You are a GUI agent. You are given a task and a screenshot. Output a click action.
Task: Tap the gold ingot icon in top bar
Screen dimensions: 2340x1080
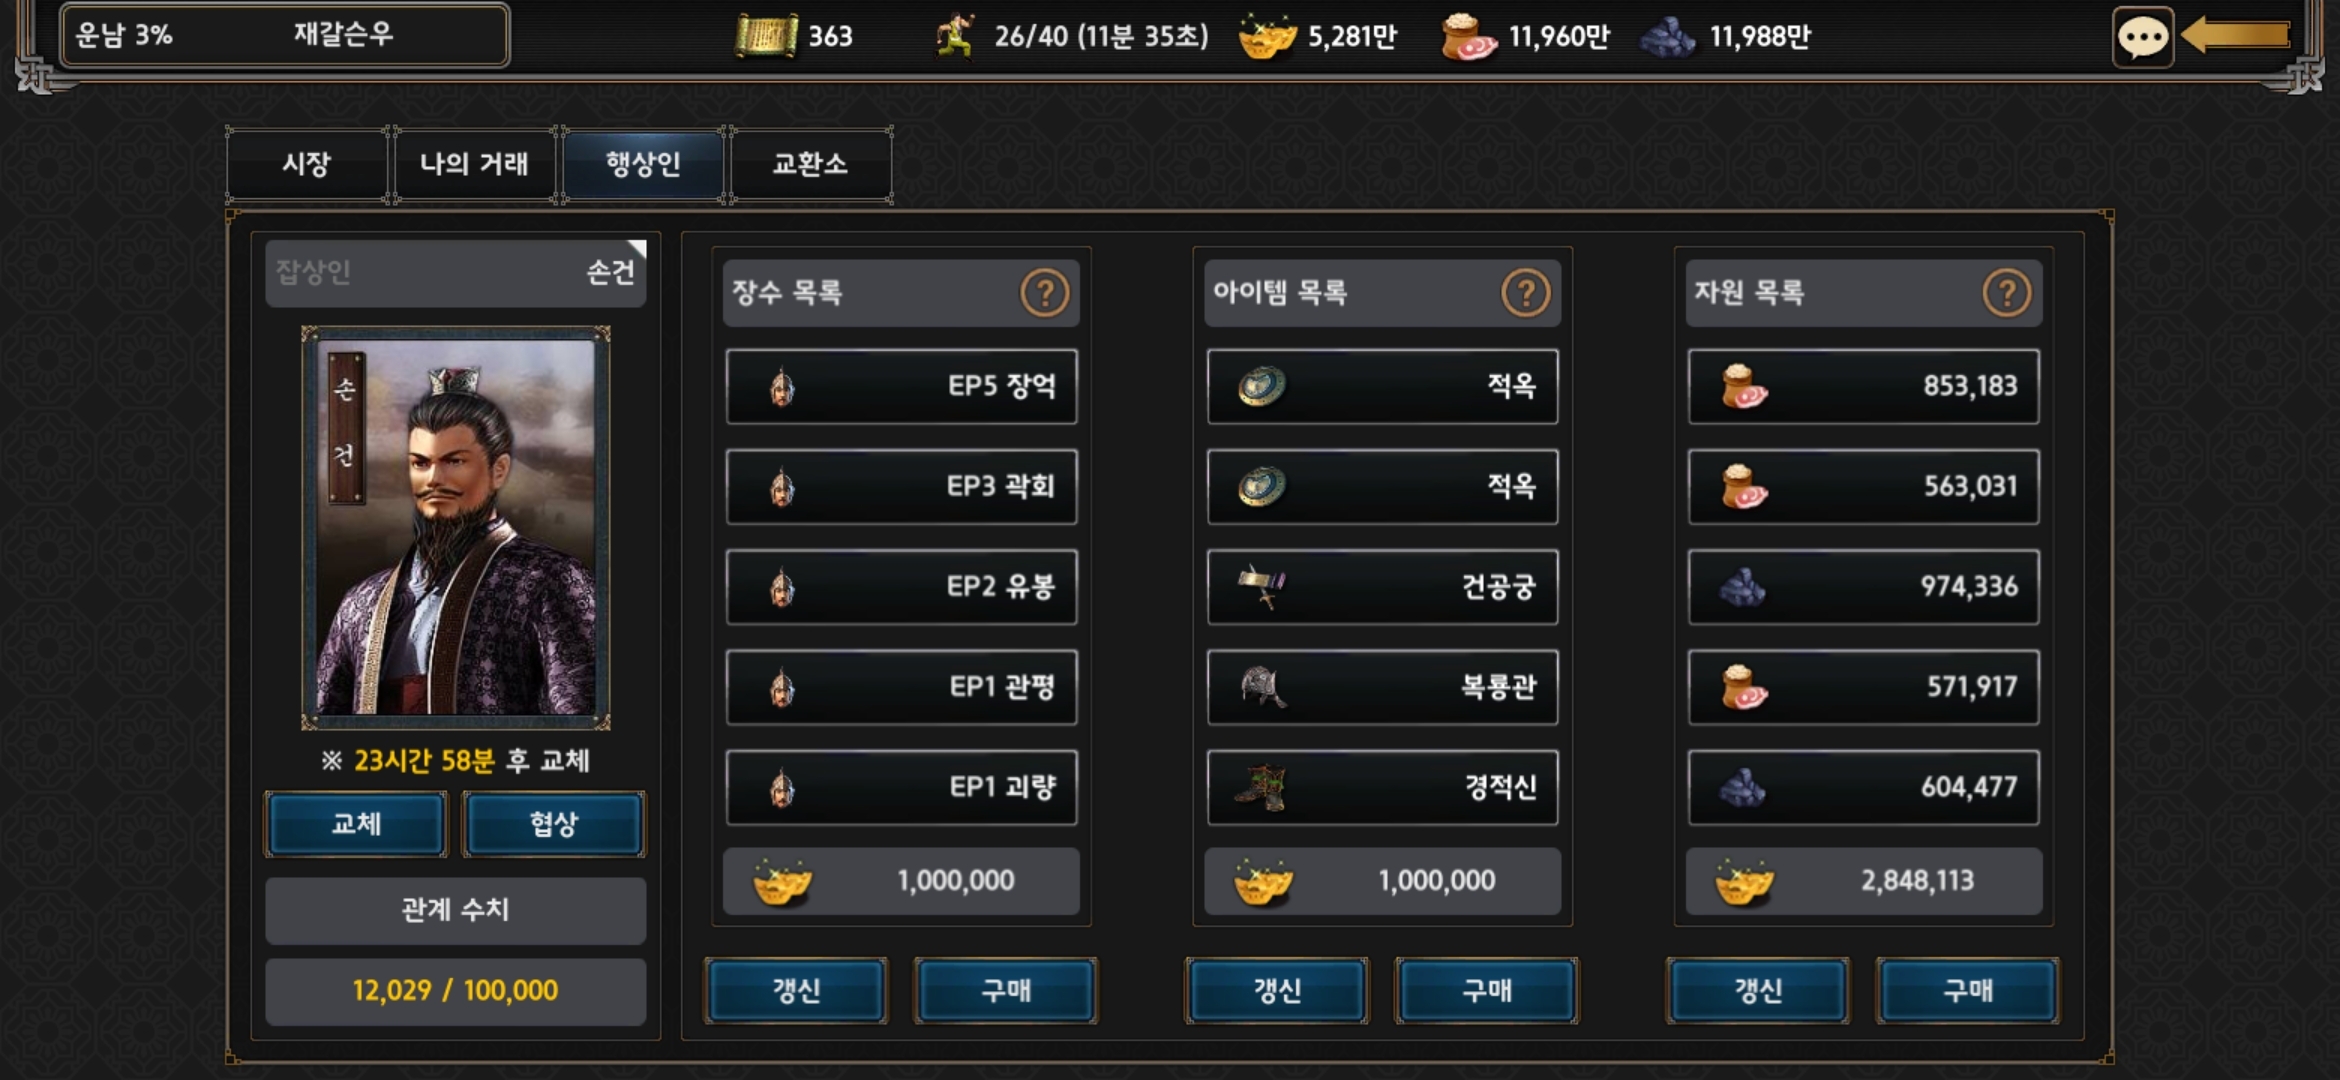pos(1267,37)
